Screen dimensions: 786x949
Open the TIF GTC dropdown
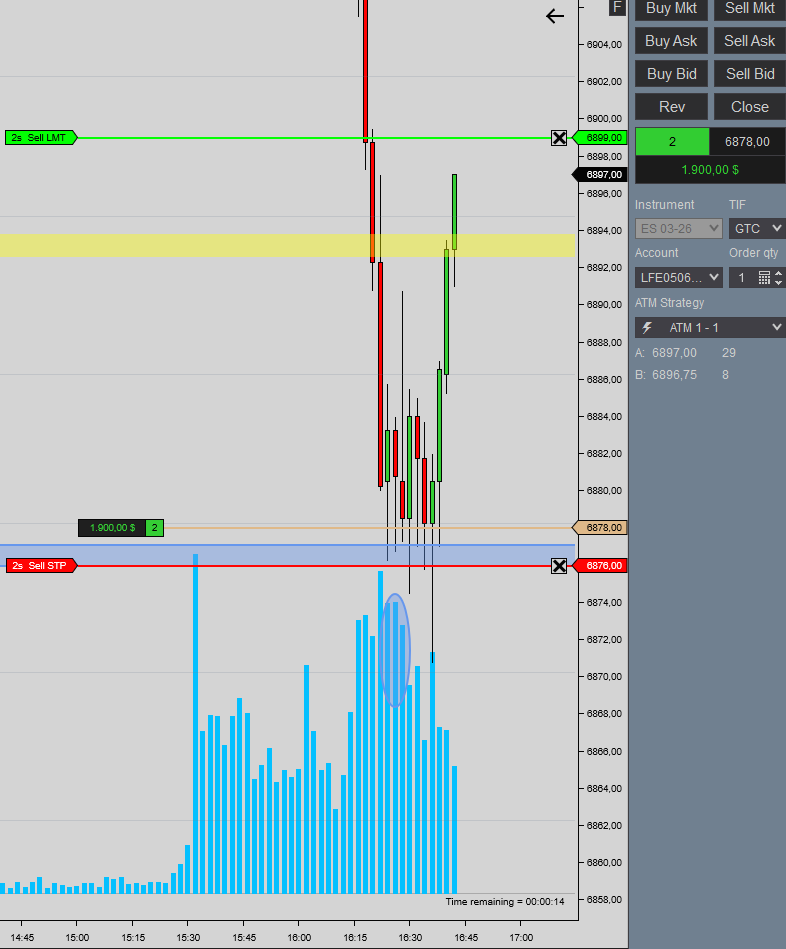click(757, 229)
